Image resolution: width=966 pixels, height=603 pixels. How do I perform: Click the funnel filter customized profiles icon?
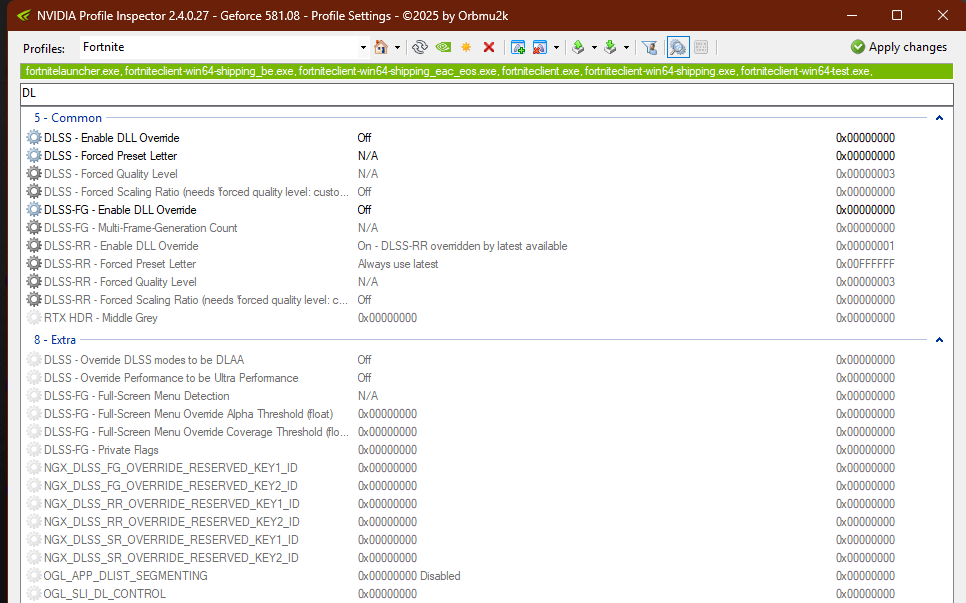pos(649,47)
